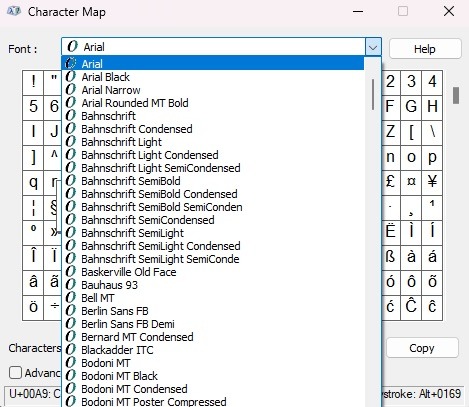Click the font icon beside Bell MT
This screenshot has height=407, width=469.
coord(71,298)
